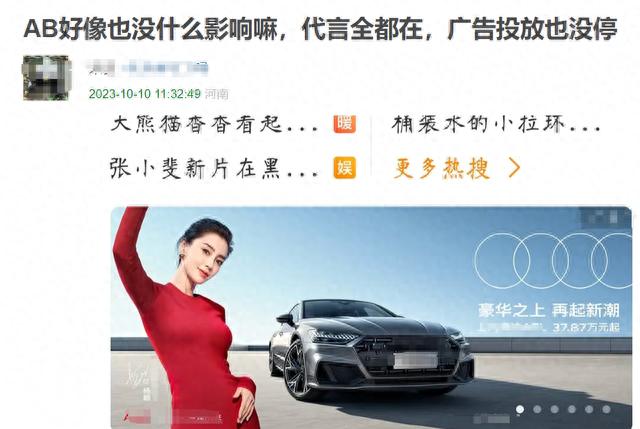Expand more hot searches with the orange chevron
The width and height of the screenshot is (640, 429).
click(x=514, y=168)
